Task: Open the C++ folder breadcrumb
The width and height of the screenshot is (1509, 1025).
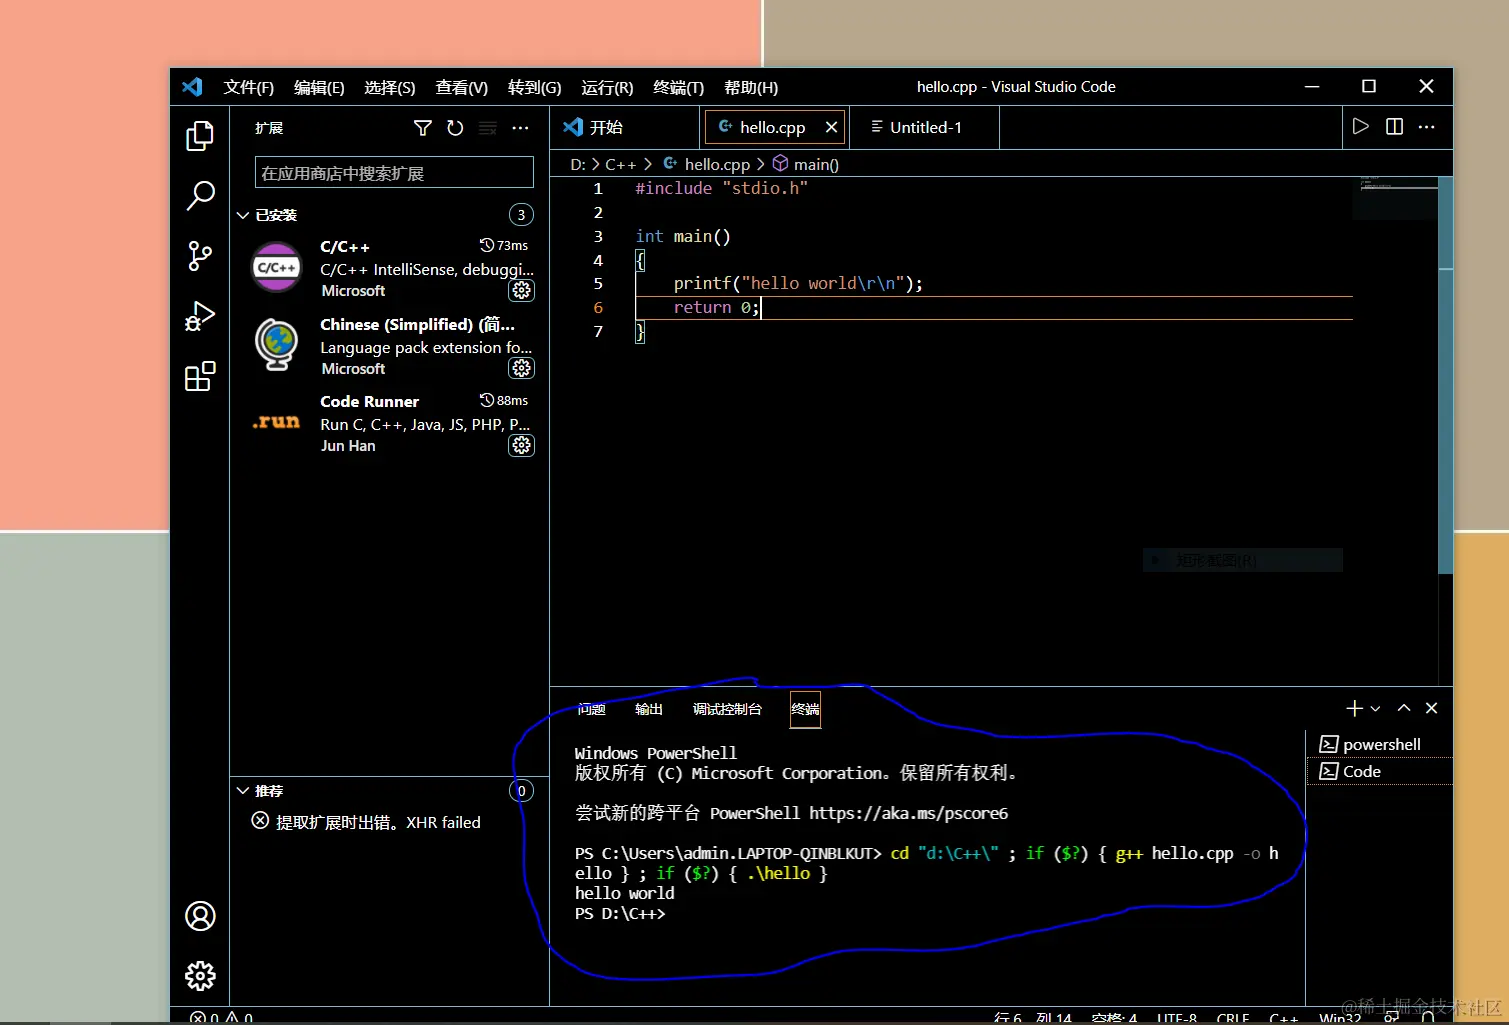Action: pos(620,164)
